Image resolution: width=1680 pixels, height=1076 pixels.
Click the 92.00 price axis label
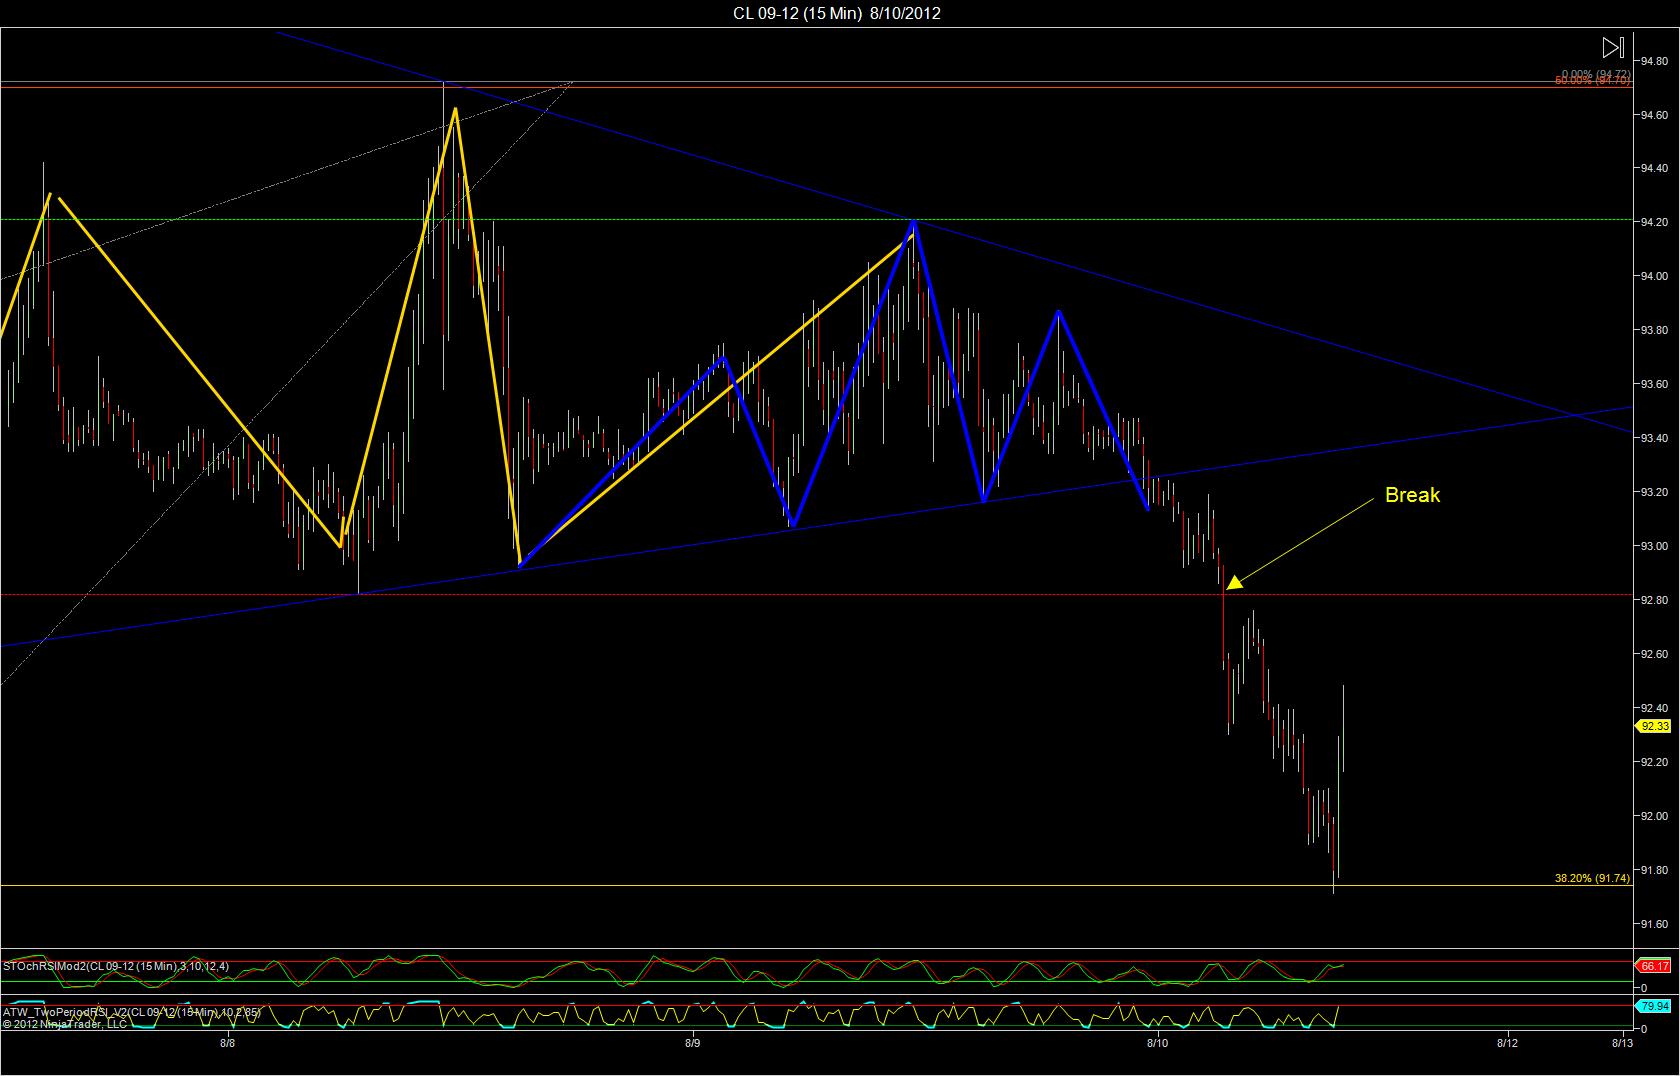pyautogui.click(x=1655, y=817)
